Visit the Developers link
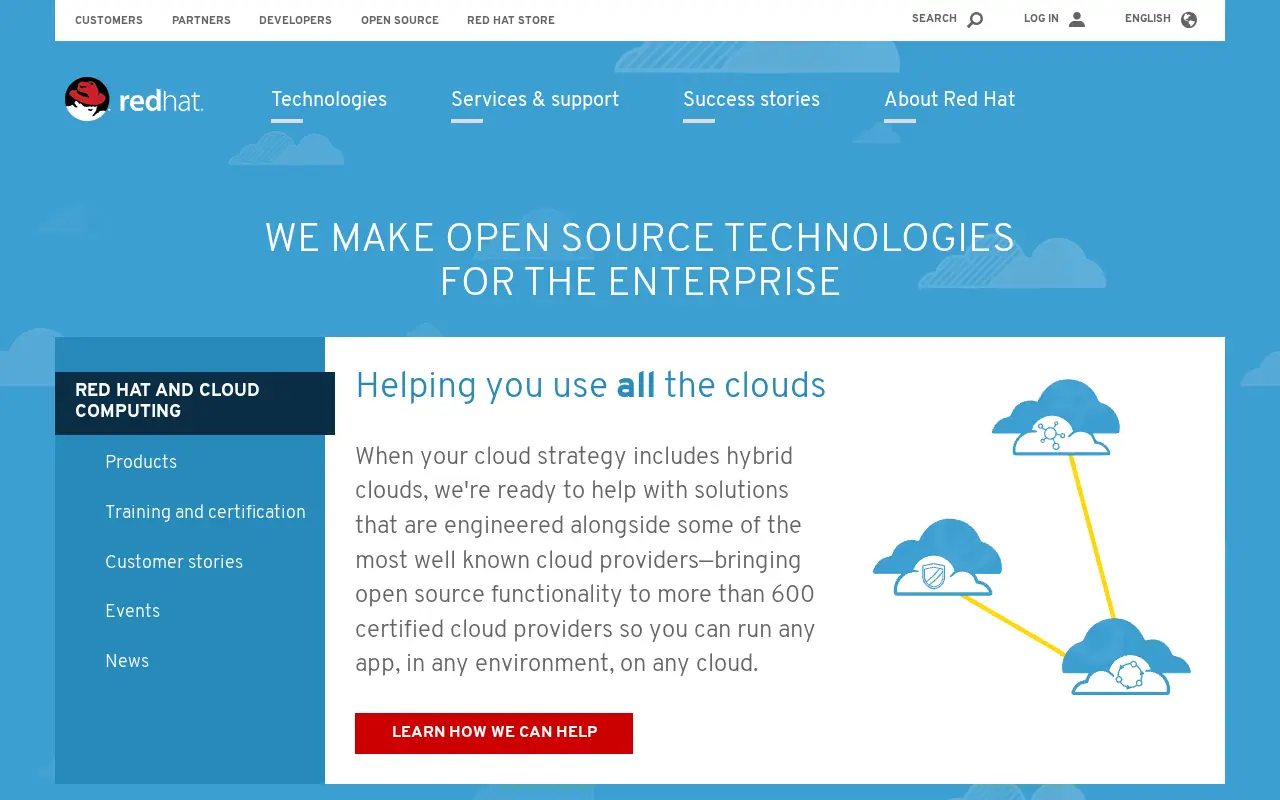 (295, 20)
